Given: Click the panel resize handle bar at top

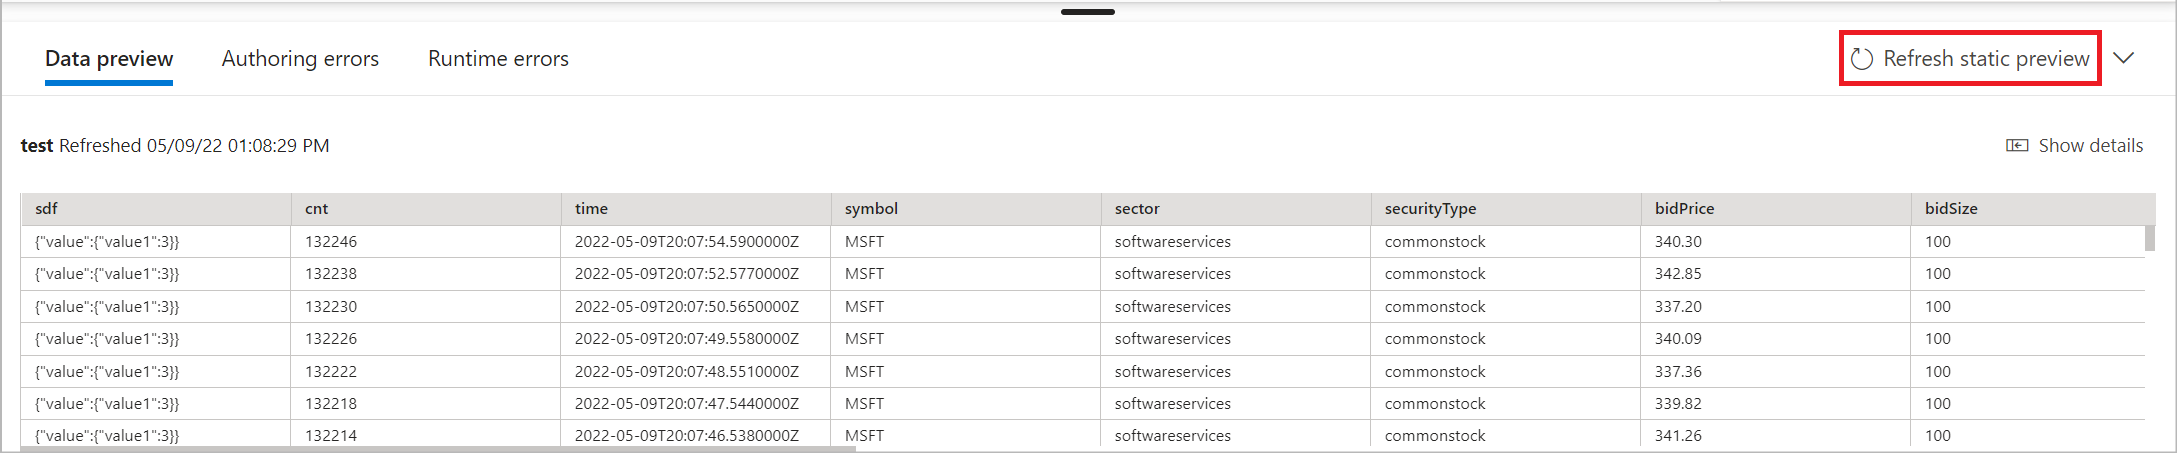Looking at the screenshot, I should point(1088,12).
